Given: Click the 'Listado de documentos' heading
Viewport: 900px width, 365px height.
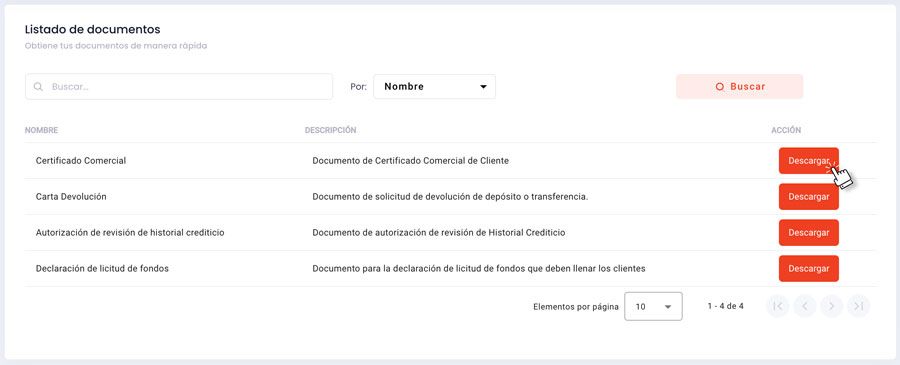Looking at the screenshot, I should (92, 29).
